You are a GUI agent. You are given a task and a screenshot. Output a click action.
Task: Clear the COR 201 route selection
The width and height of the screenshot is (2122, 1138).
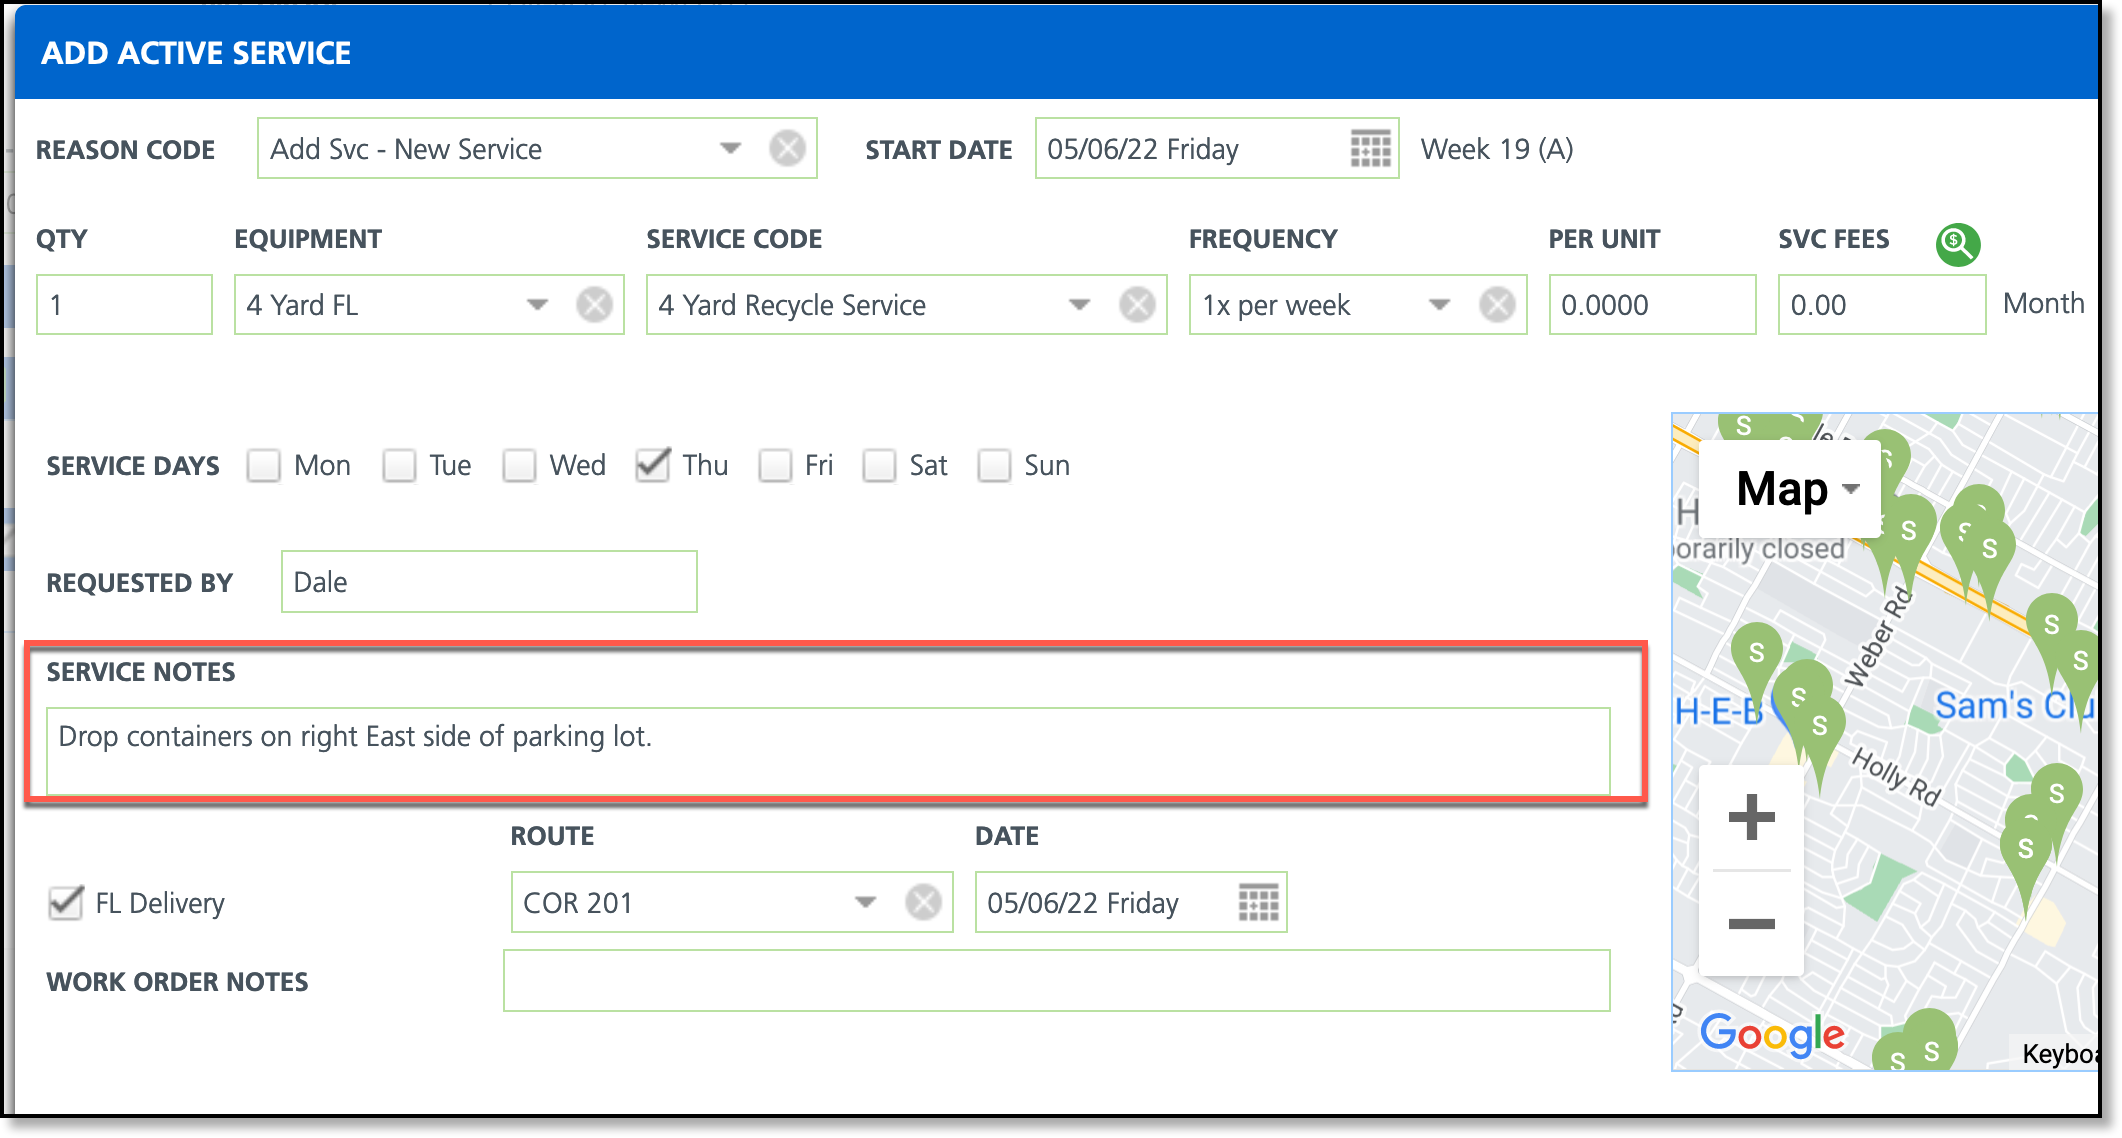(923, 902)
